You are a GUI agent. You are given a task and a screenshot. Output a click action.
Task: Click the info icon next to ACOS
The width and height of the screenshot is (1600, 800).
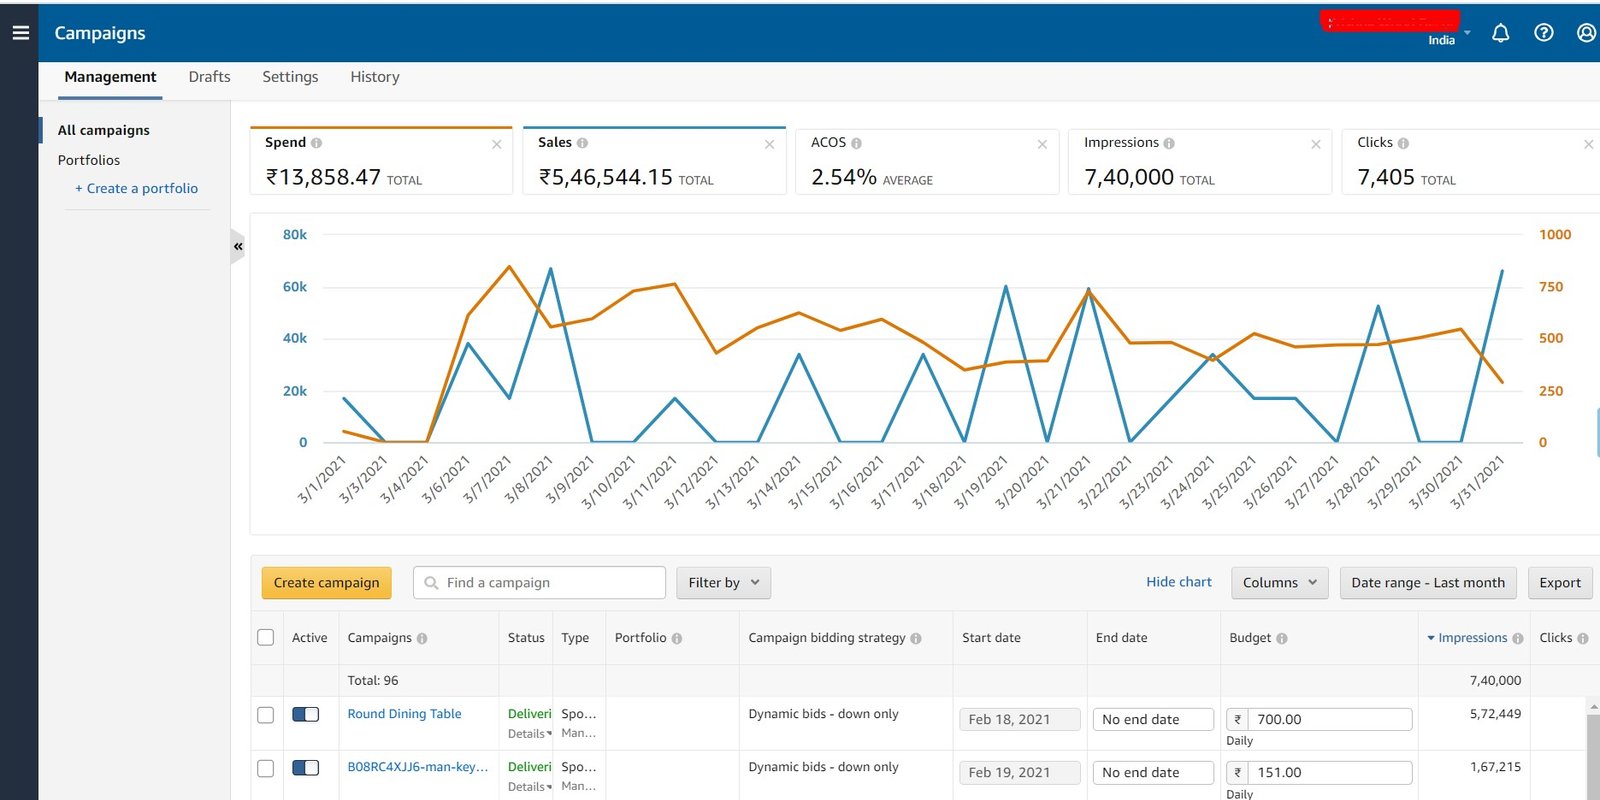[x=856, y=143]
